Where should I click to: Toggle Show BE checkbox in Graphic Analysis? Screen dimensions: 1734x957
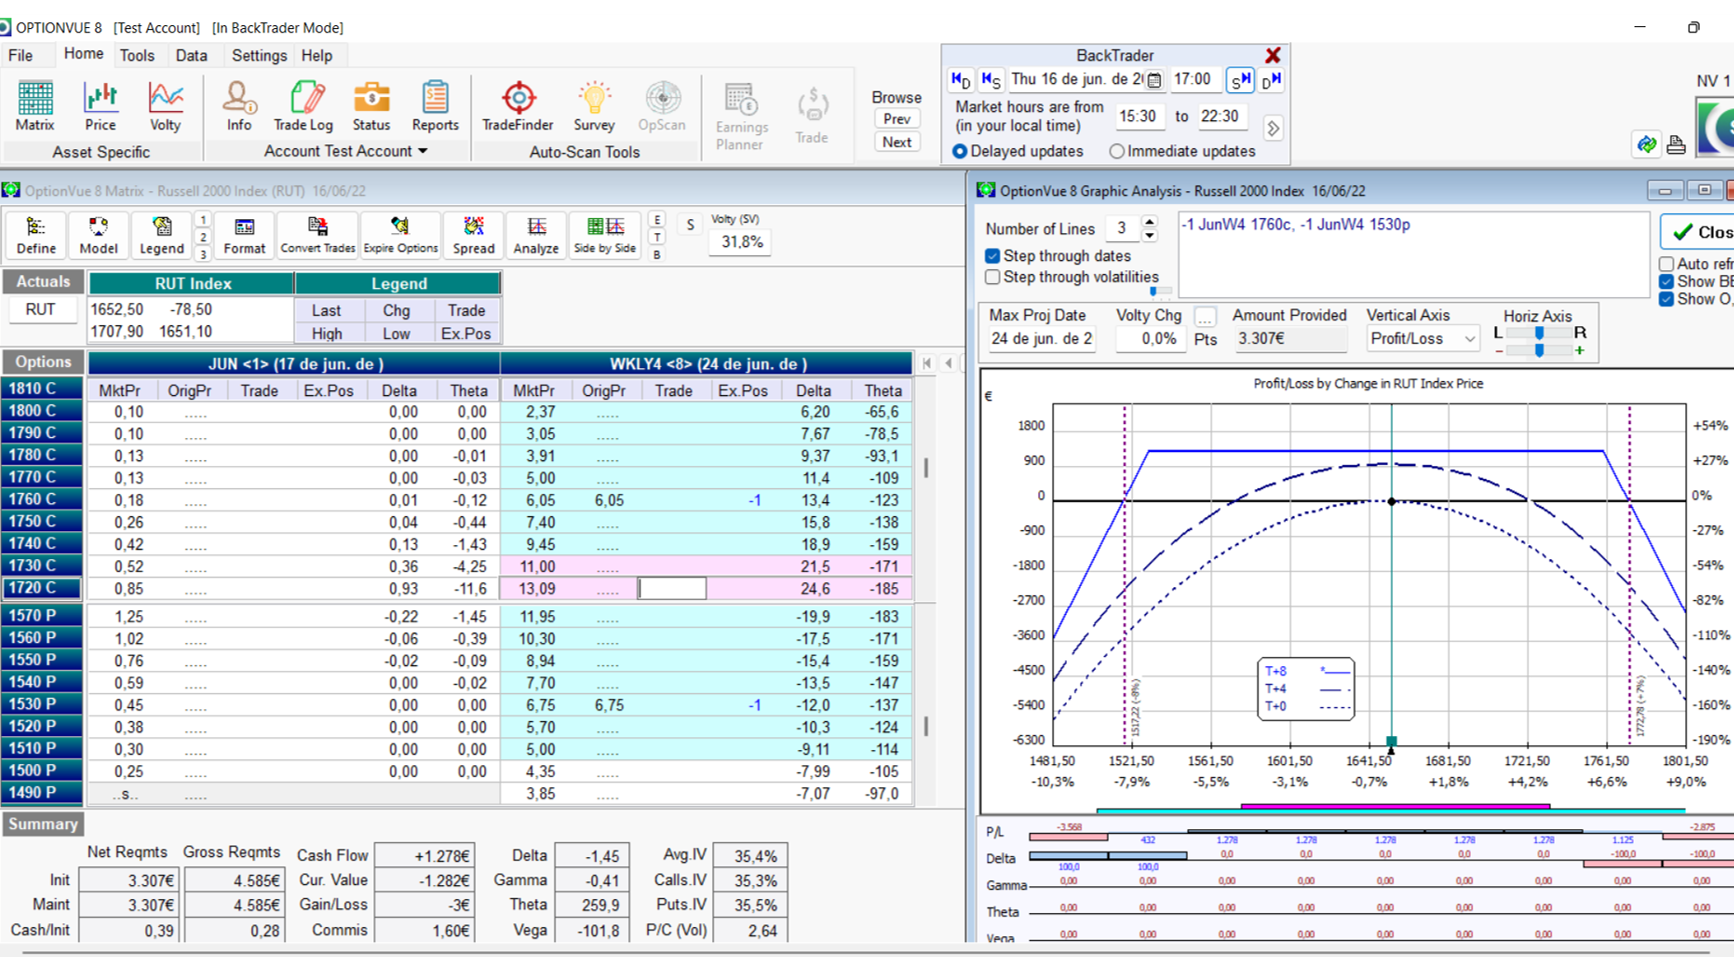coord(1666,281)
